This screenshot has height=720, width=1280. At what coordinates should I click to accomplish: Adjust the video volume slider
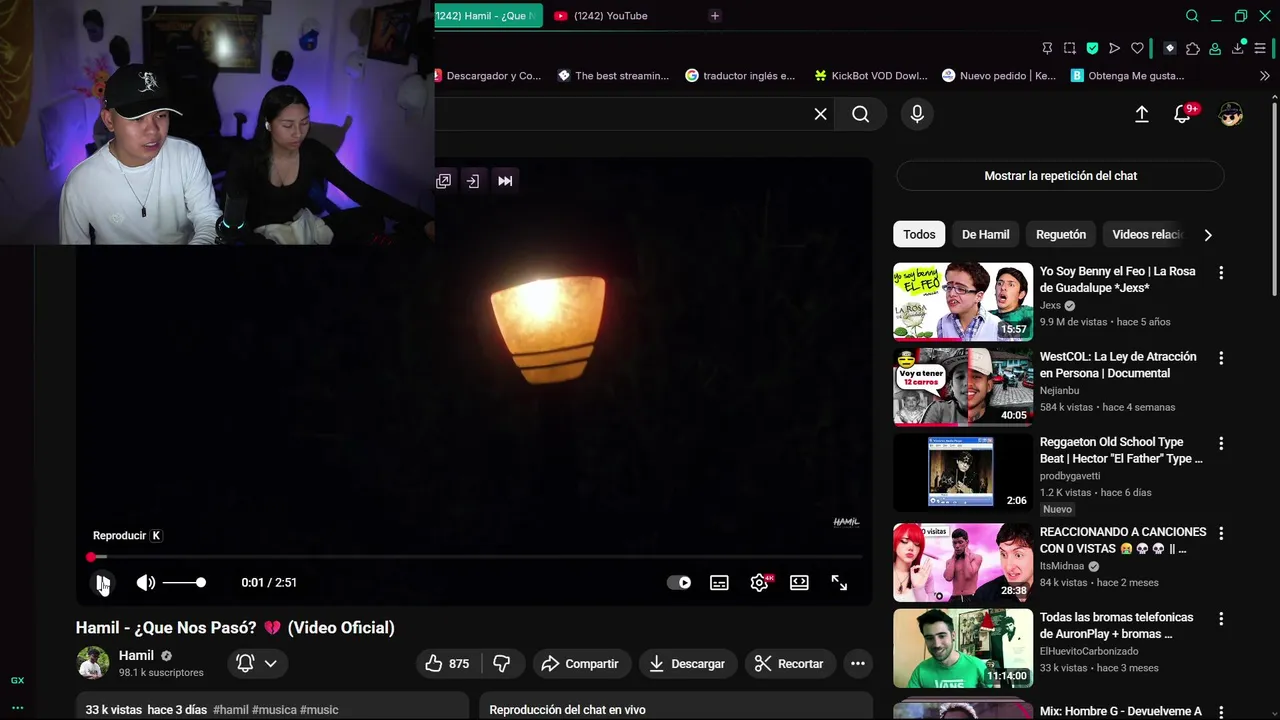184,583
